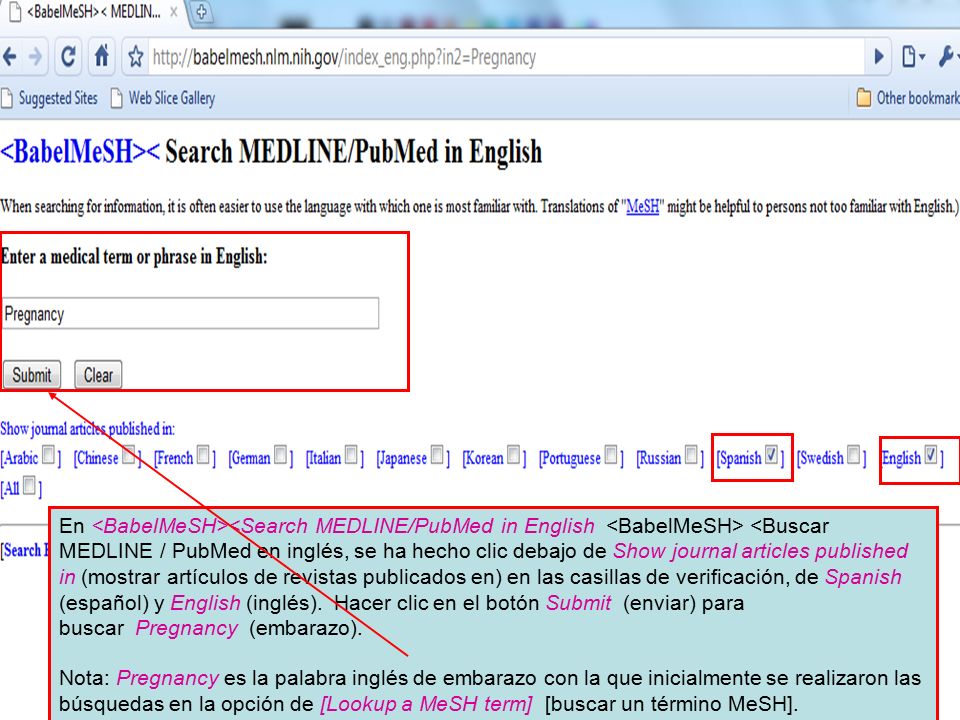The image size is (960, 720).
Task: Tick the Russian checkbox
Action: pos(691,455)
